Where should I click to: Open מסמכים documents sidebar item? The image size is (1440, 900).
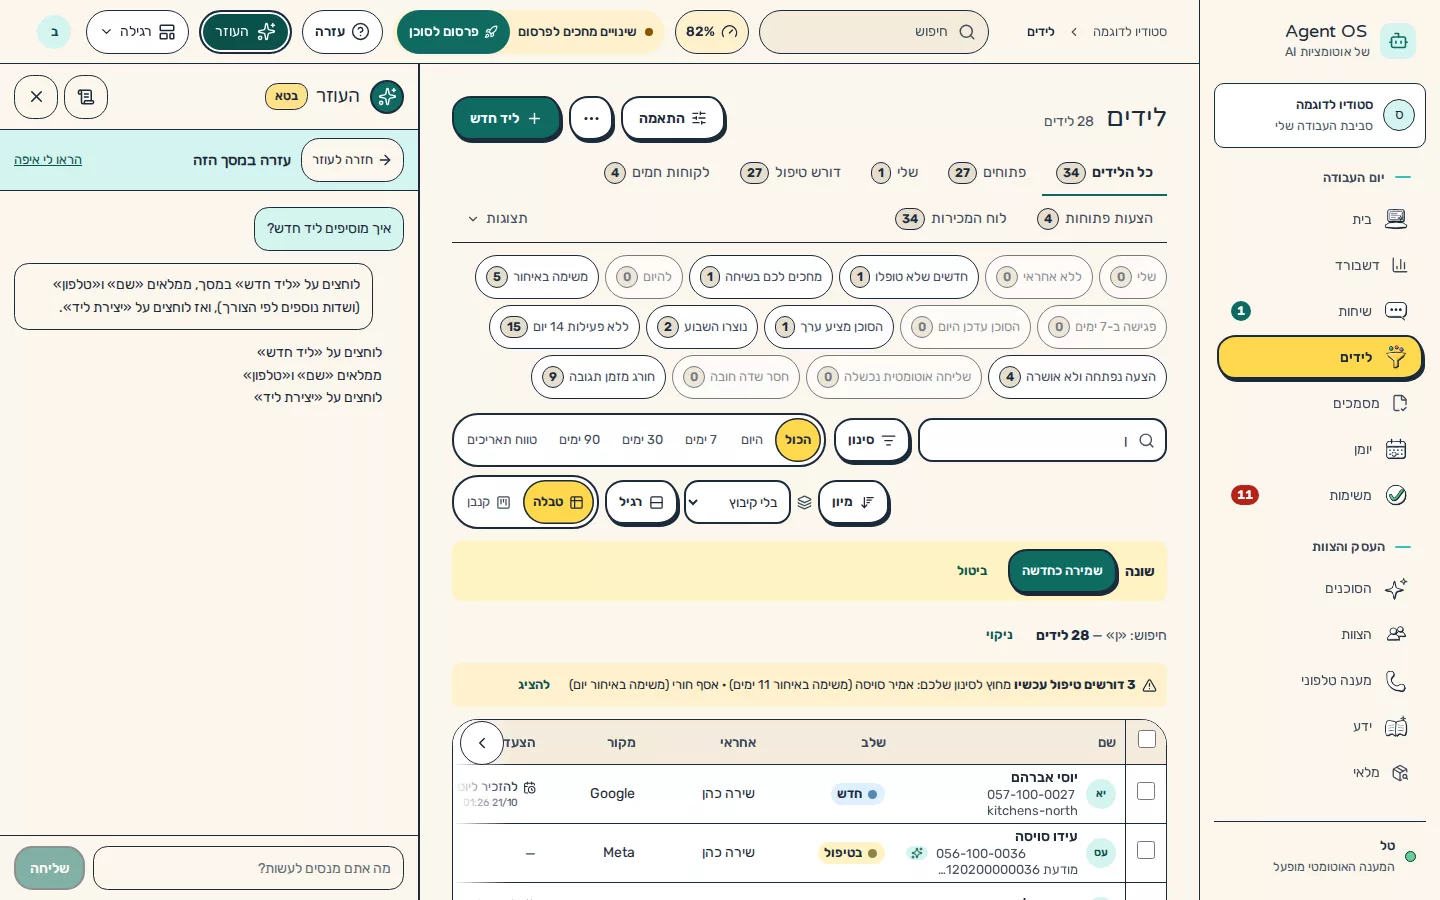click(1320, 403)
